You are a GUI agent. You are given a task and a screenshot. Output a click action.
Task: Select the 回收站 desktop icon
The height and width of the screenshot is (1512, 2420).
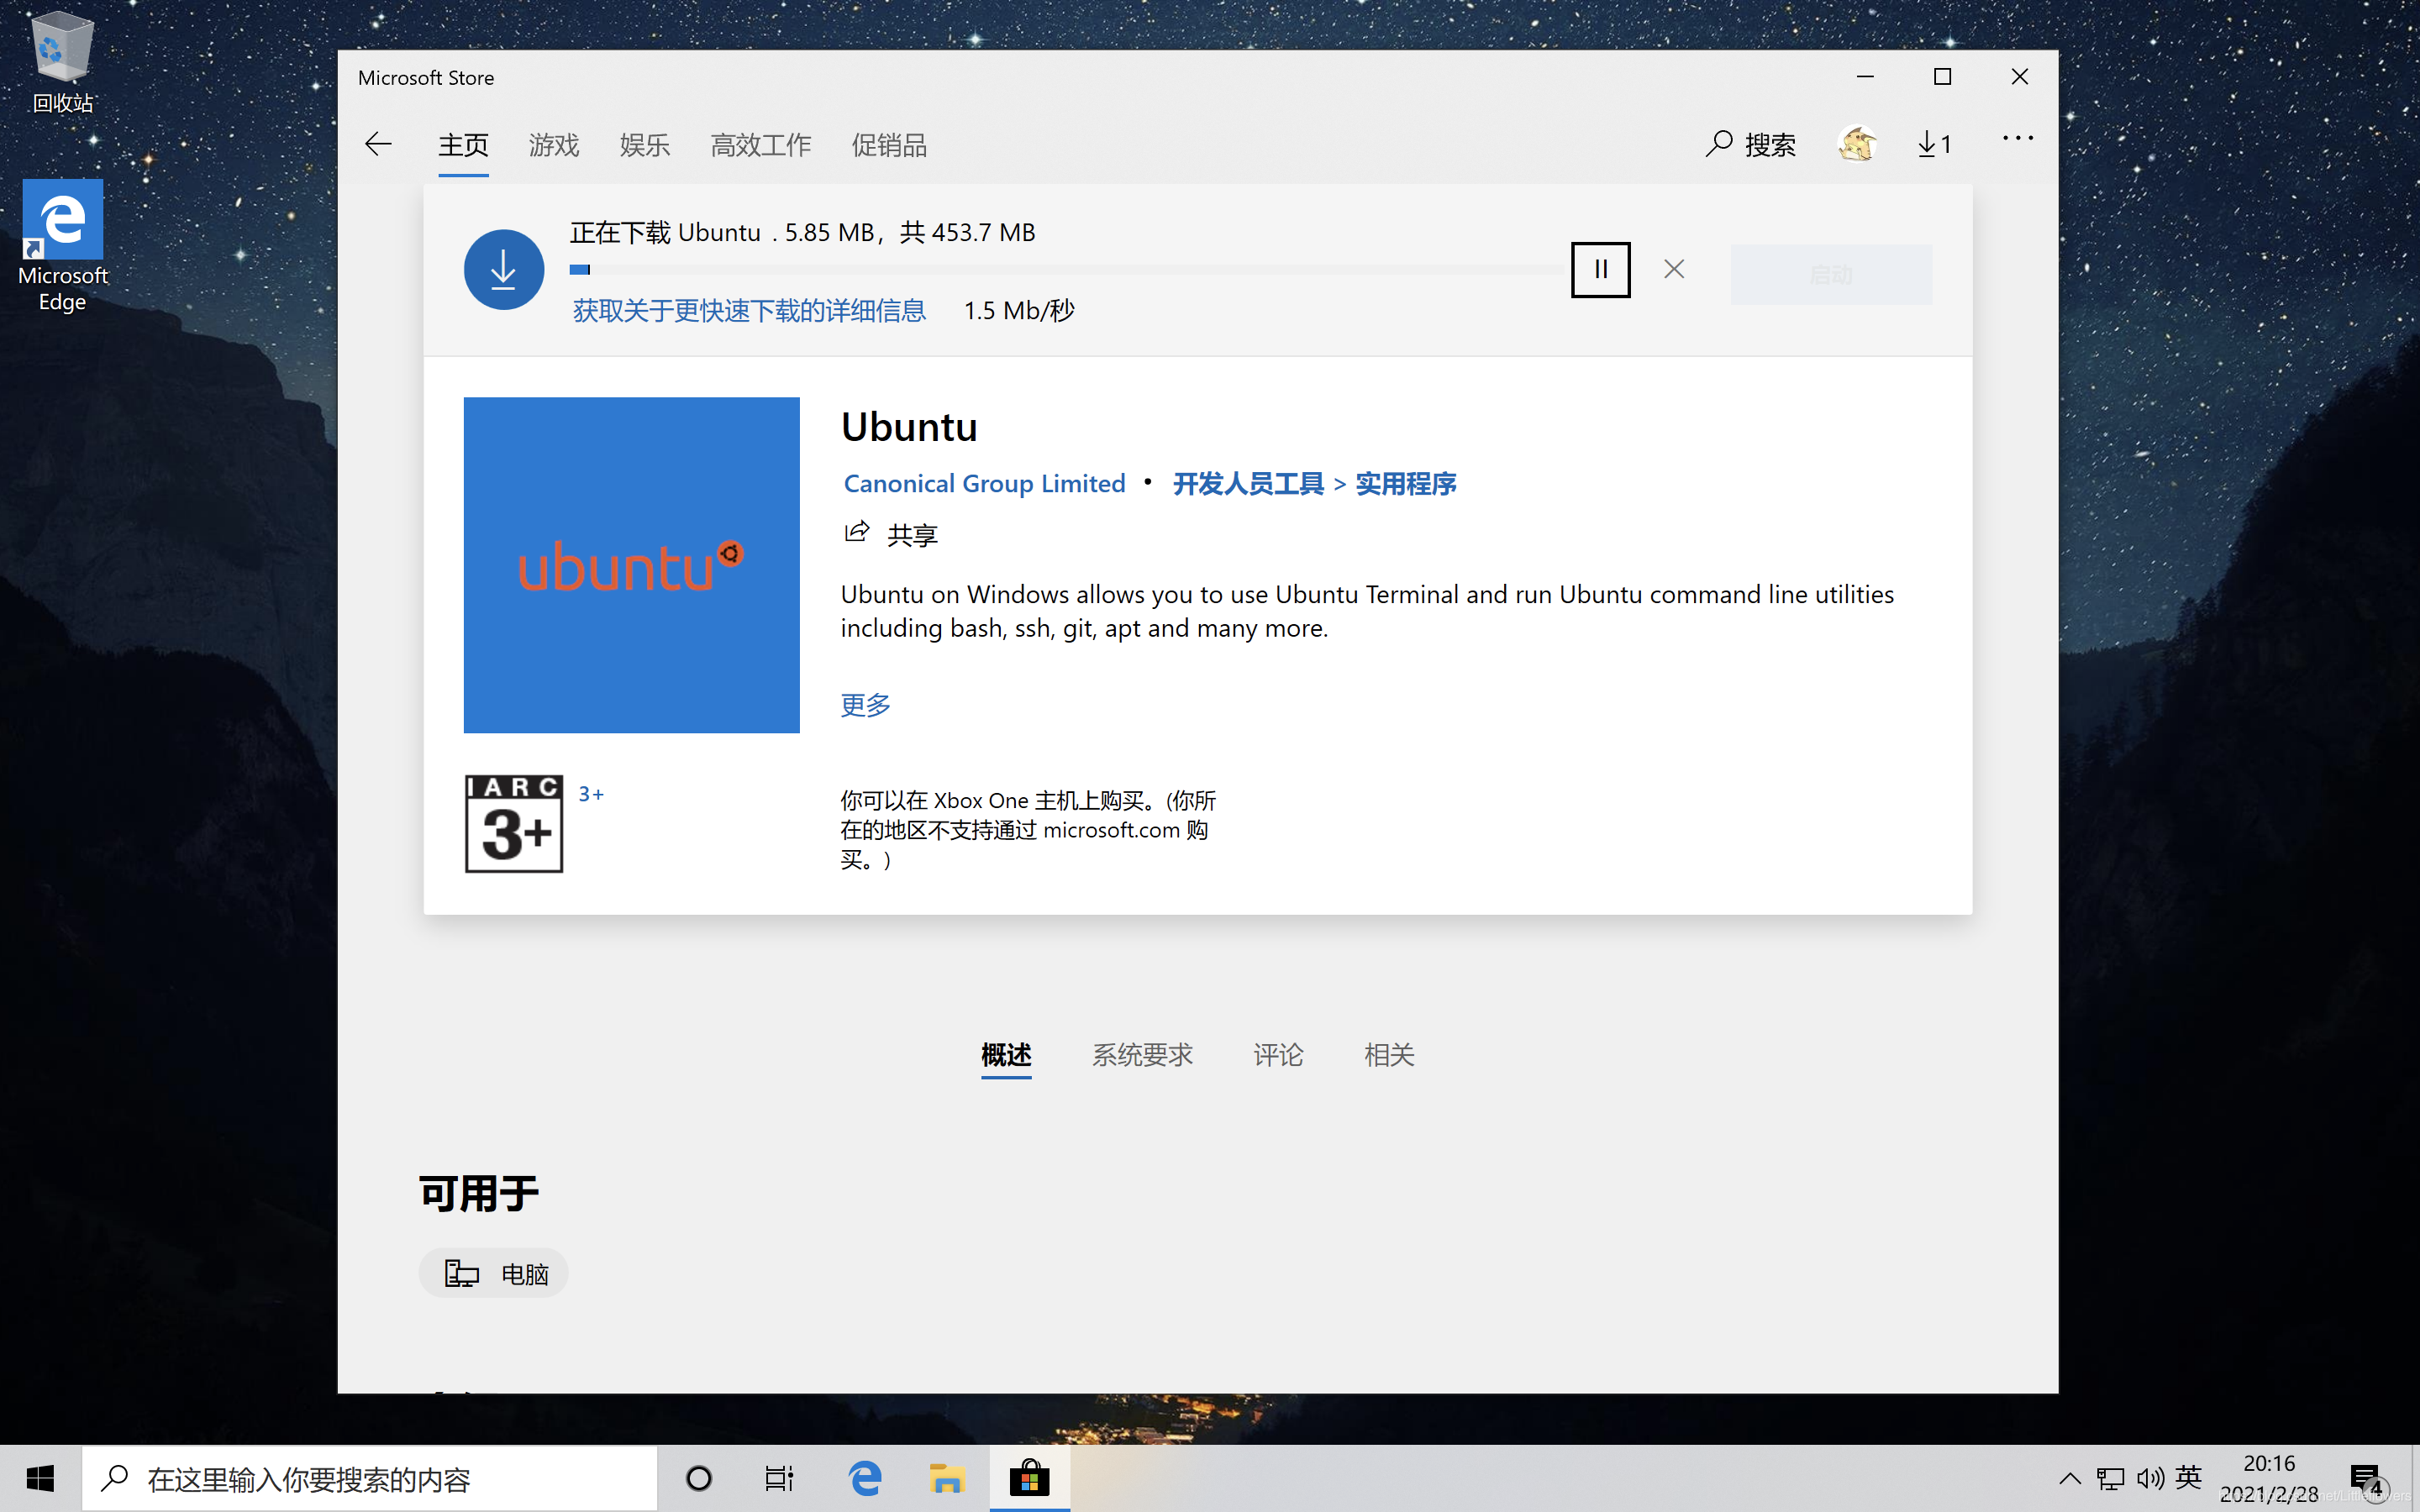click(x=62, y=62)
